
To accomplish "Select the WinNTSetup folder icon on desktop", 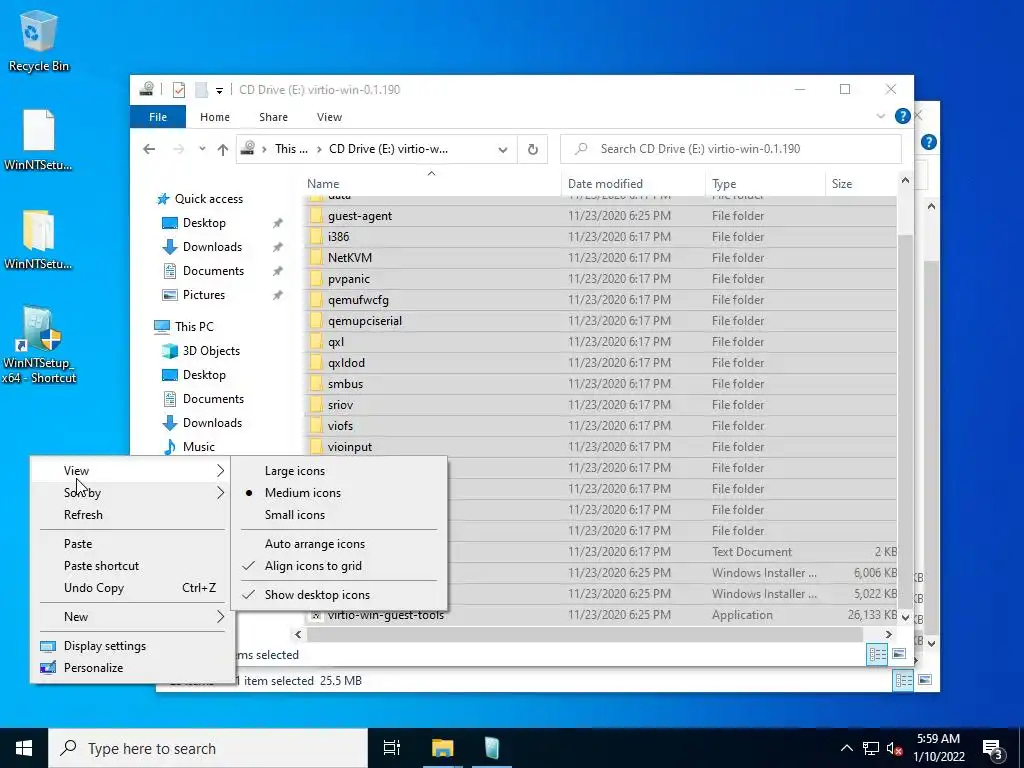I will (x=38, y=240).
